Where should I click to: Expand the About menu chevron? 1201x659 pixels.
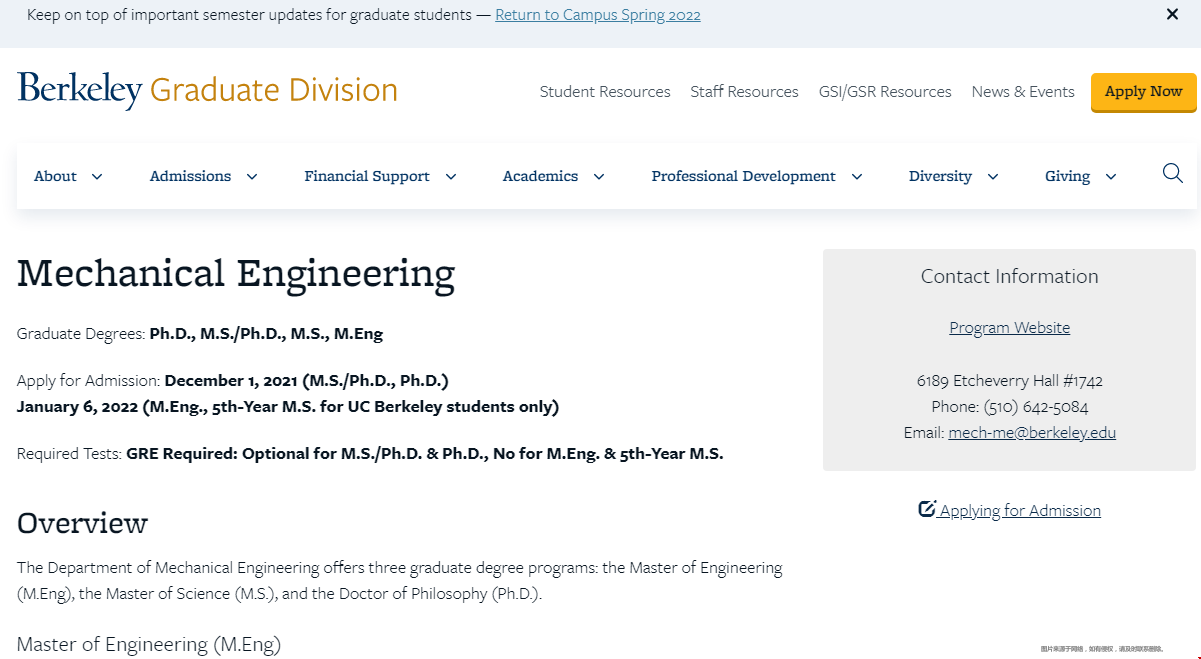click(97, 177)
